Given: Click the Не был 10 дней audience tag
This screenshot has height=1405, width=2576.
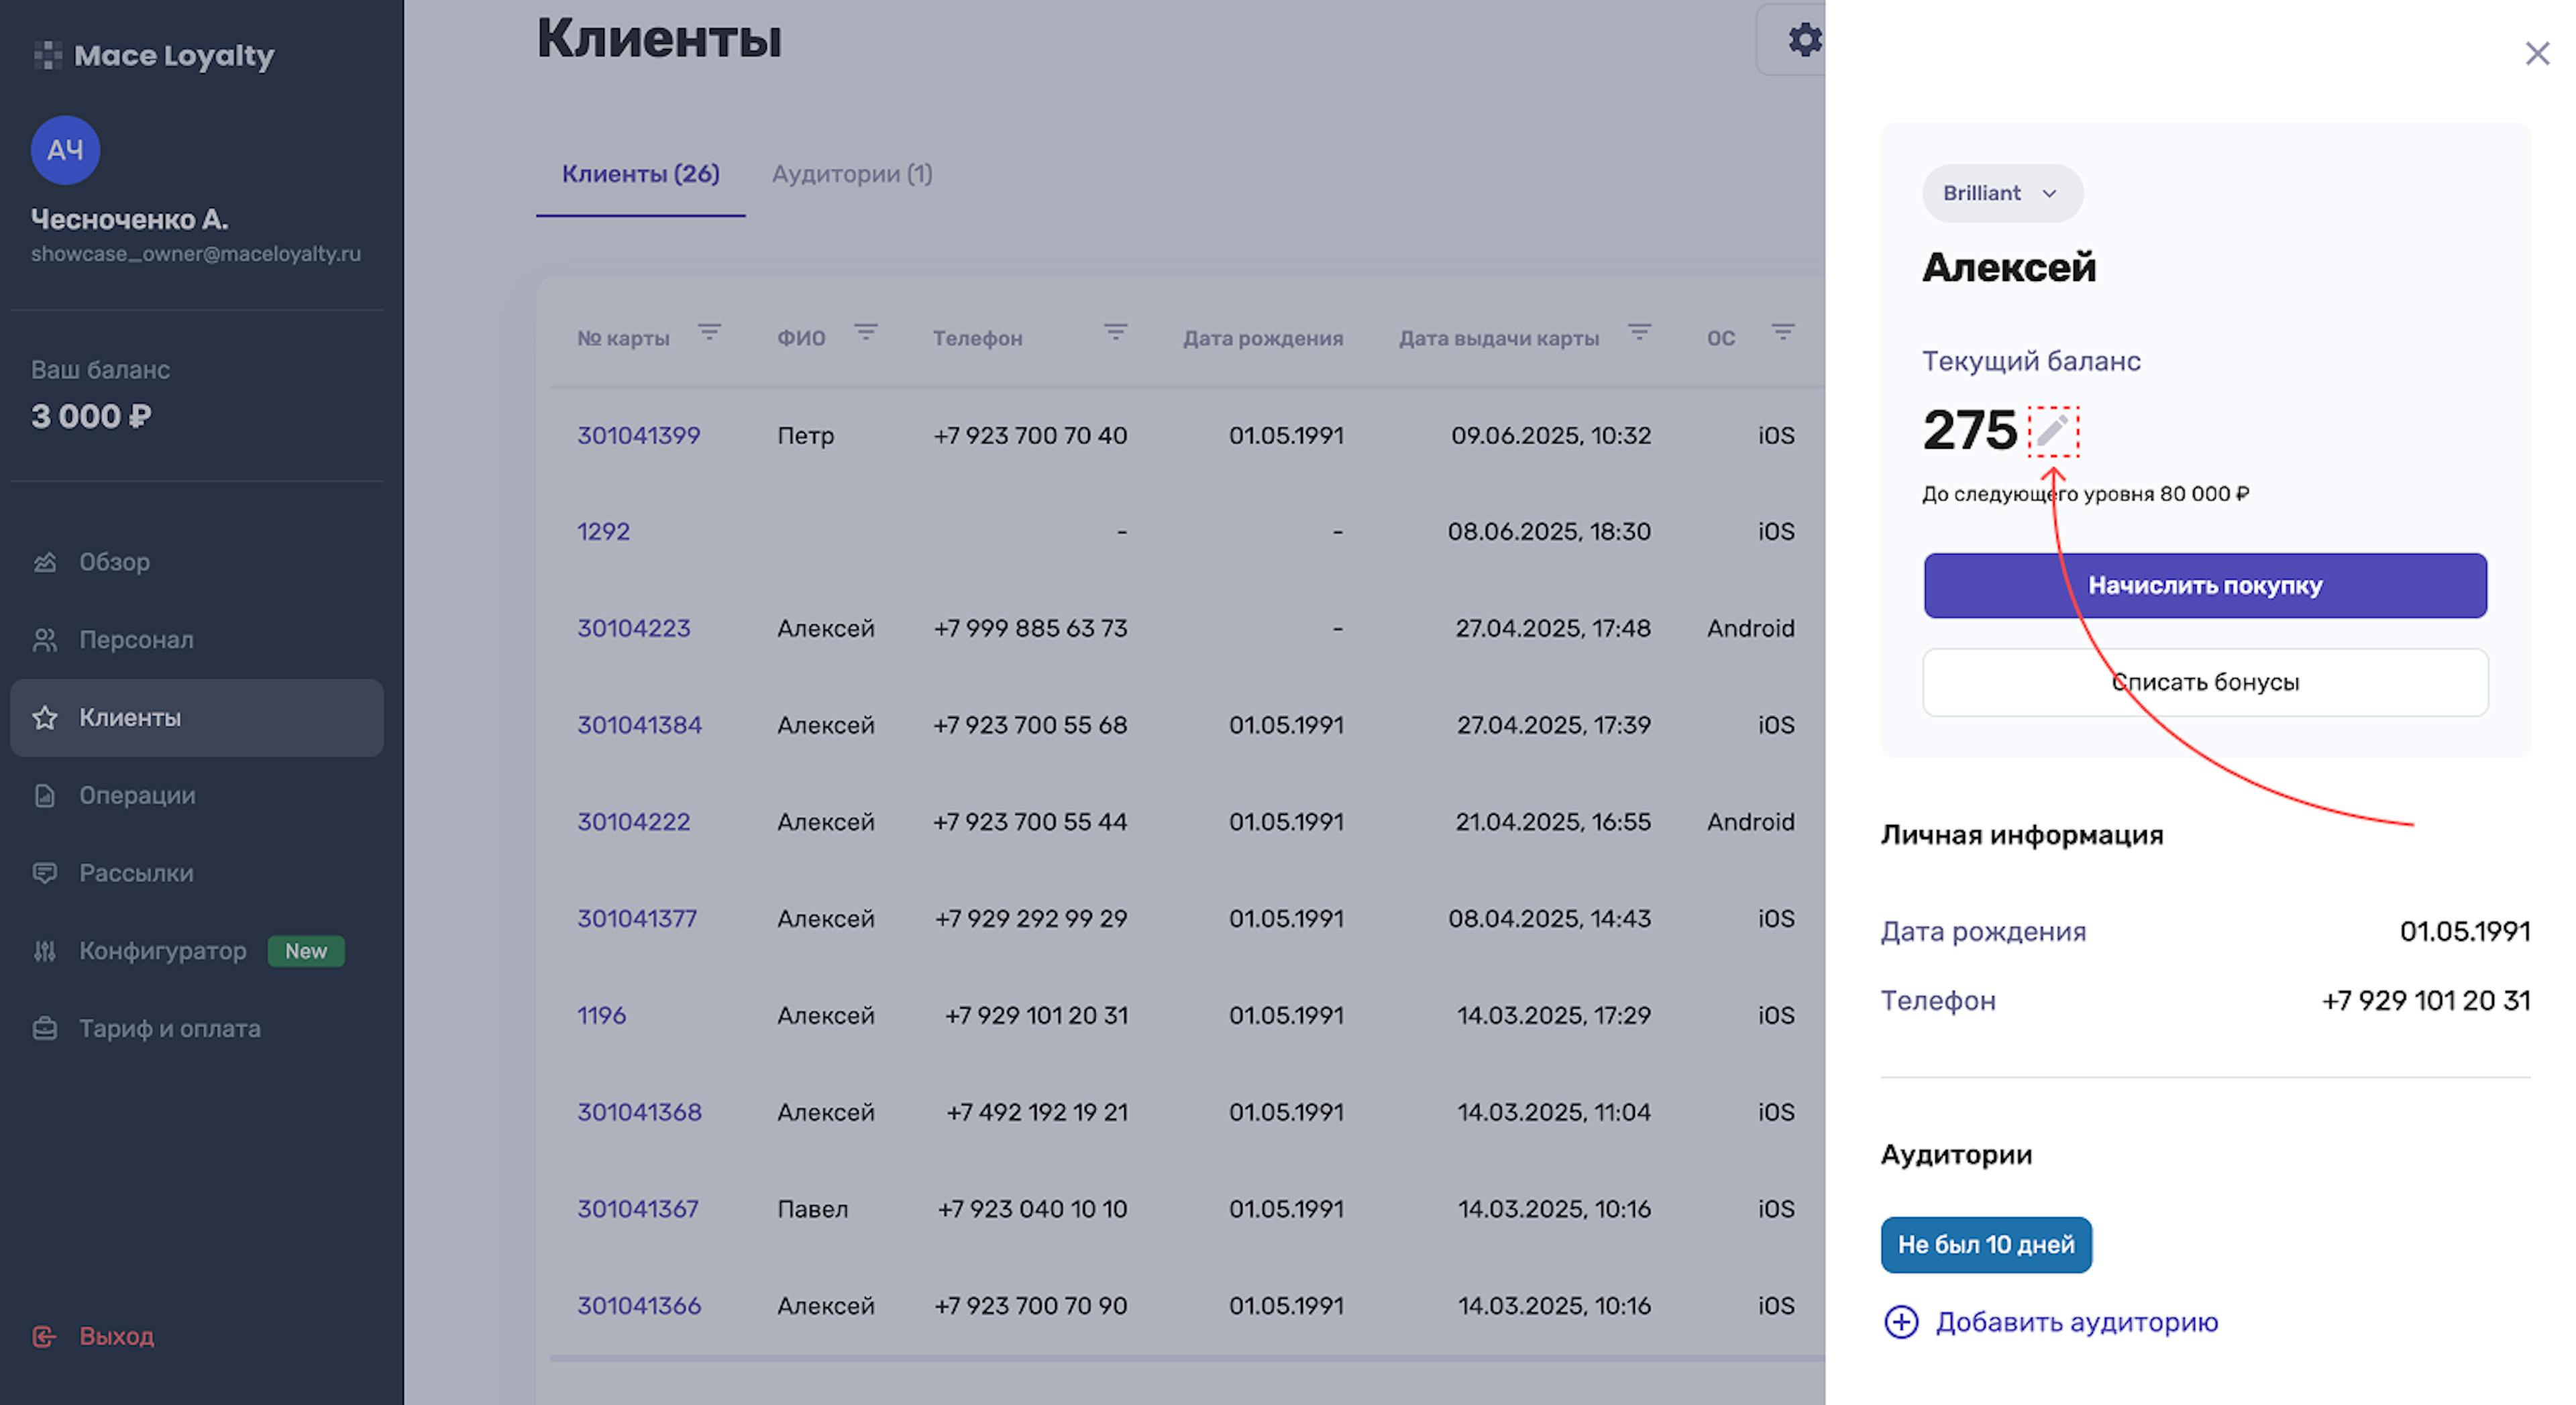Looking at the screenshot, I should (x=1986, y=1245).
